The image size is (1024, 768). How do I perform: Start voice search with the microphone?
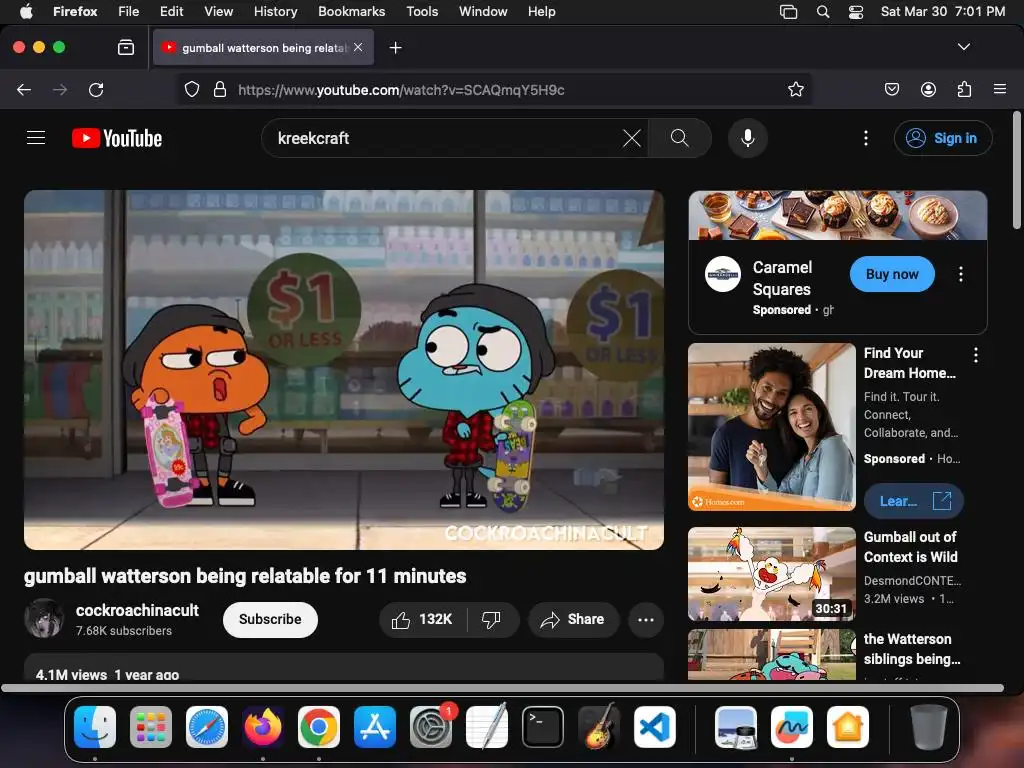pyautogui.click(x=748, y=138)
